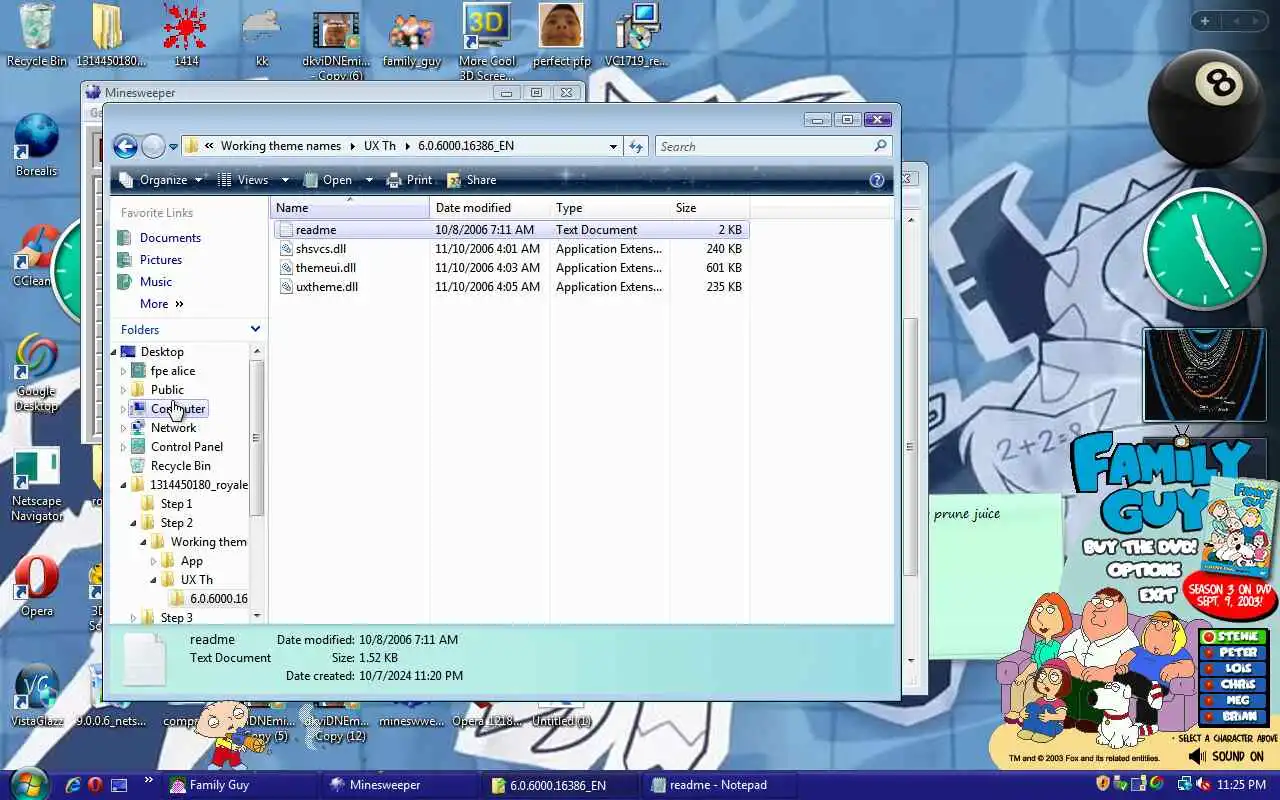Click Buy the DVD in Family Guy
1280x800 pixels.
[1140, 548]
